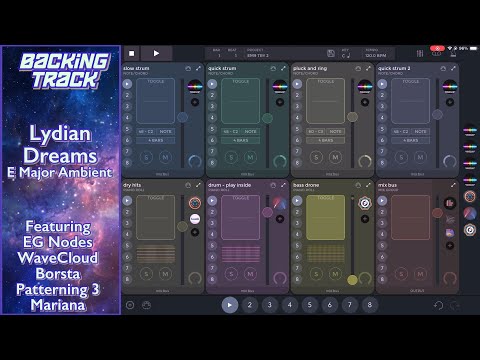Play pattern 1 on the bass drone track
480x360 pixels.
tap(297, 201)
